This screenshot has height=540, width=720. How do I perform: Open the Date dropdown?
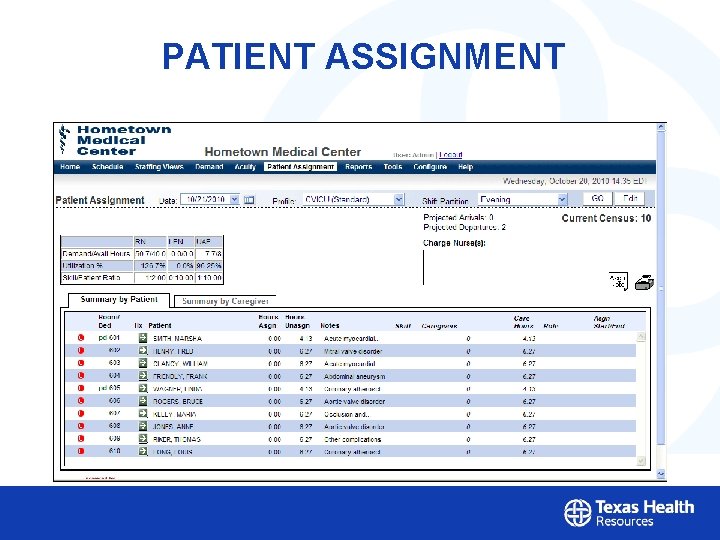(x=234, y=199)
